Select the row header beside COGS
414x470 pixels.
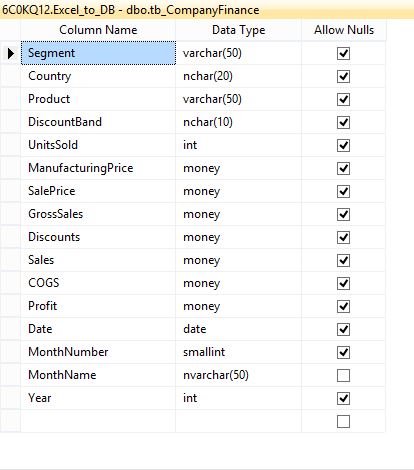pyautogui.click(x=10, y=283)
